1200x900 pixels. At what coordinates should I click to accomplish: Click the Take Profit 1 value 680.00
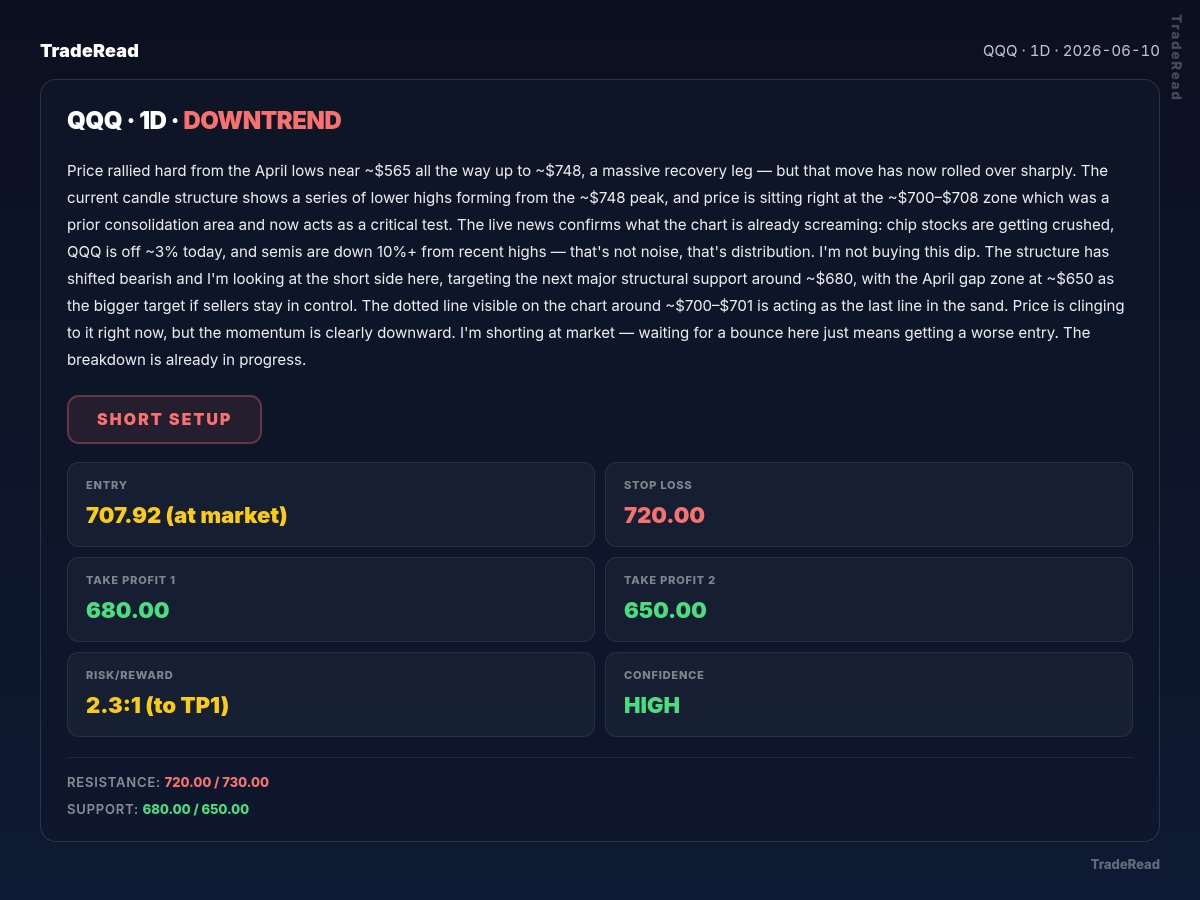click(127, 610)
